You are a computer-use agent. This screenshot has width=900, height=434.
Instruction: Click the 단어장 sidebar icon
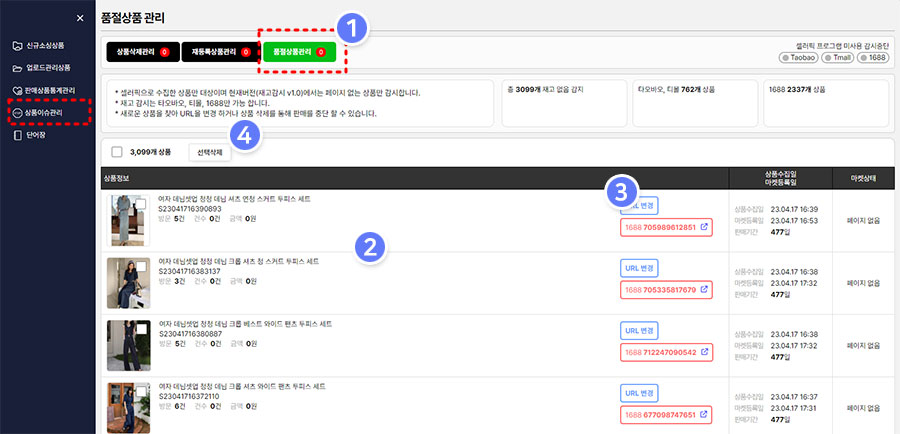click(17, 135)
